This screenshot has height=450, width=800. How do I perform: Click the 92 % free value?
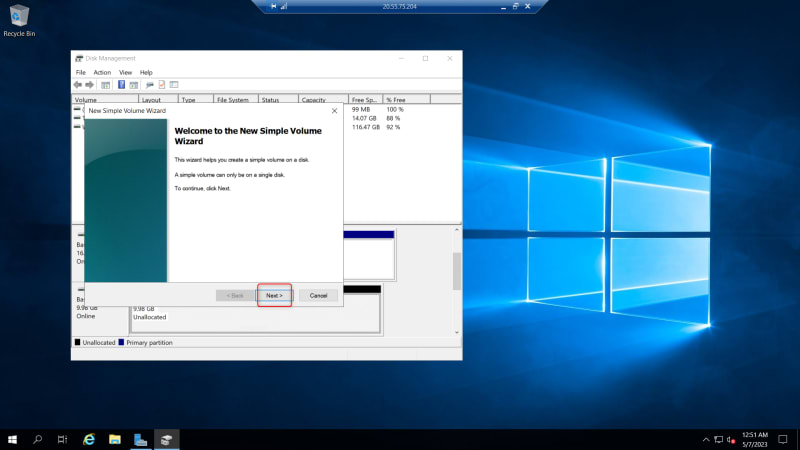(393, 127)
